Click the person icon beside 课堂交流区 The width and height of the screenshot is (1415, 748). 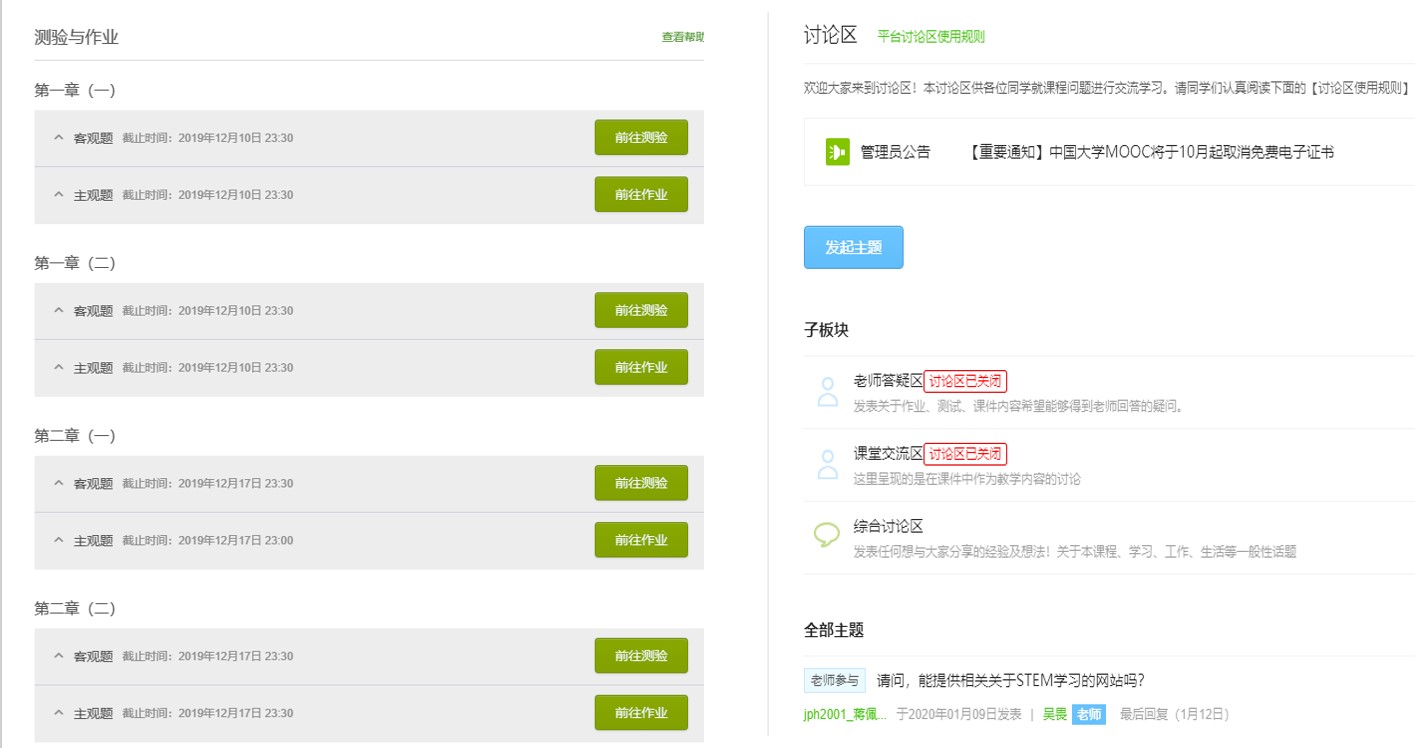[x=827, y=465]
